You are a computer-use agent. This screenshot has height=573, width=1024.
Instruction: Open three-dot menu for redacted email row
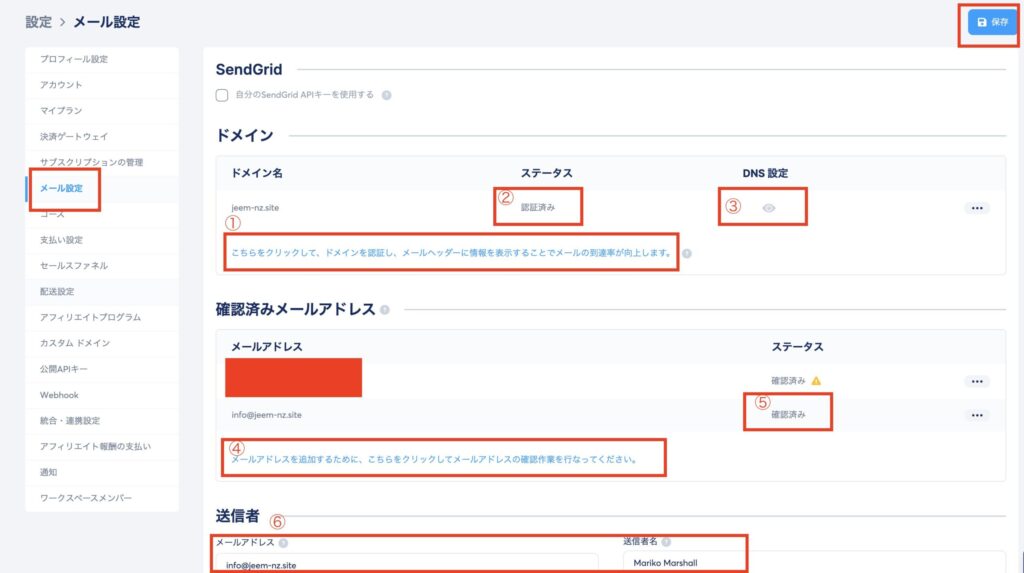[977, 381]
